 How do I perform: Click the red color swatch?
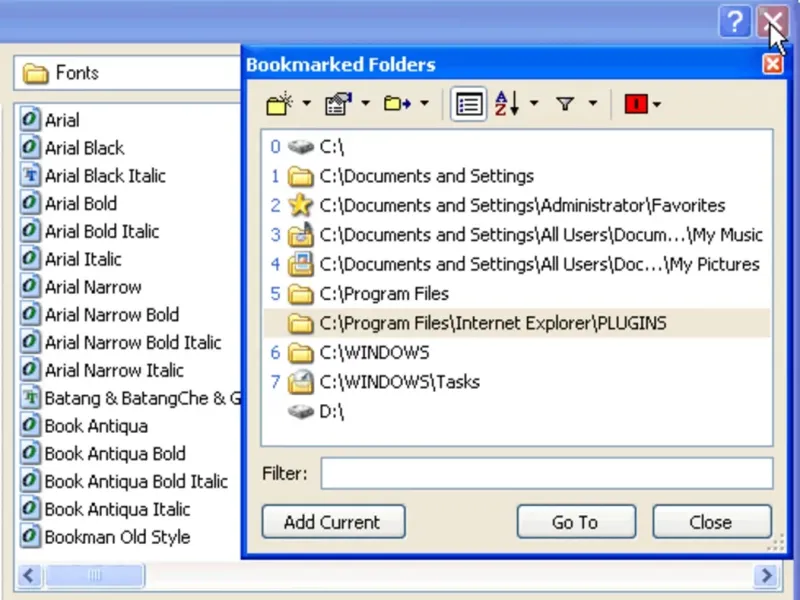coord(636,104)
